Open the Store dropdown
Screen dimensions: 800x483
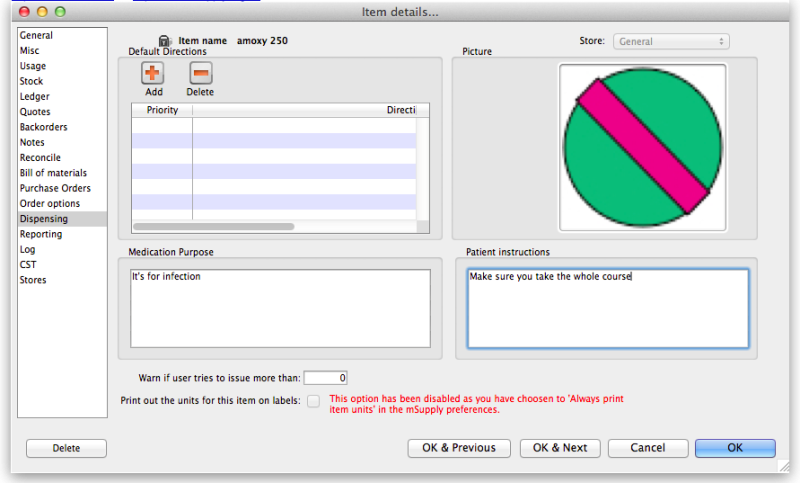(670, 41)
